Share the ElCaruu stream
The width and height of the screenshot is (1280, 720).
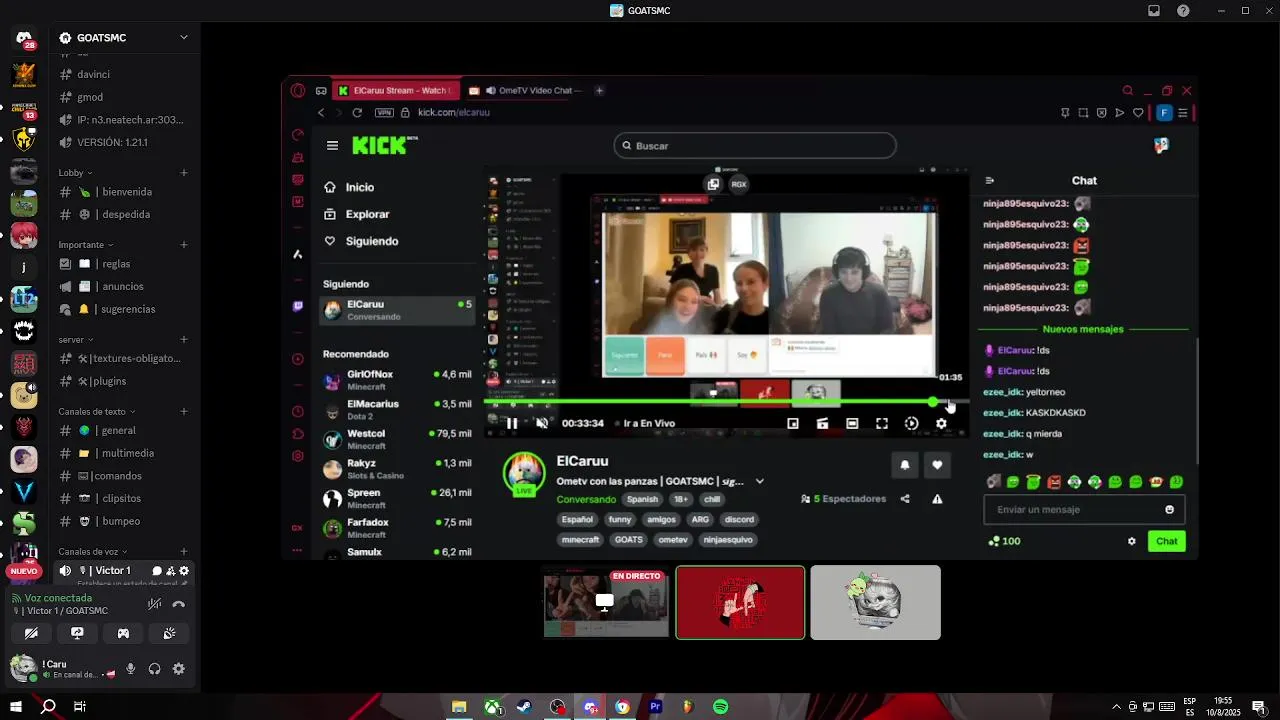[x=905, y=499]
